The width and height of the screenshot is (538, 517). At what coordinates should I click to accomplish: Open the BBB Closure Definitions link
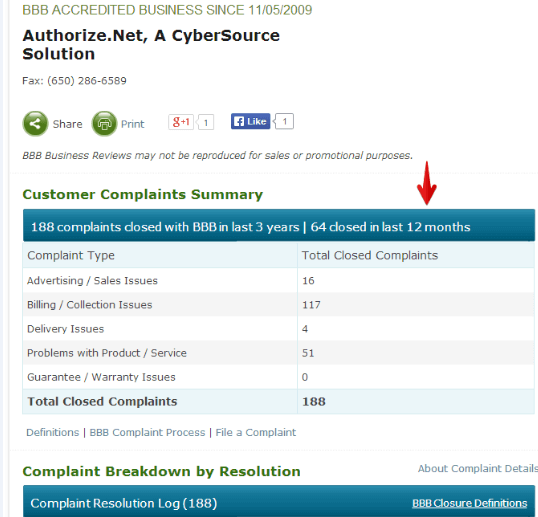tap(469, 503)
